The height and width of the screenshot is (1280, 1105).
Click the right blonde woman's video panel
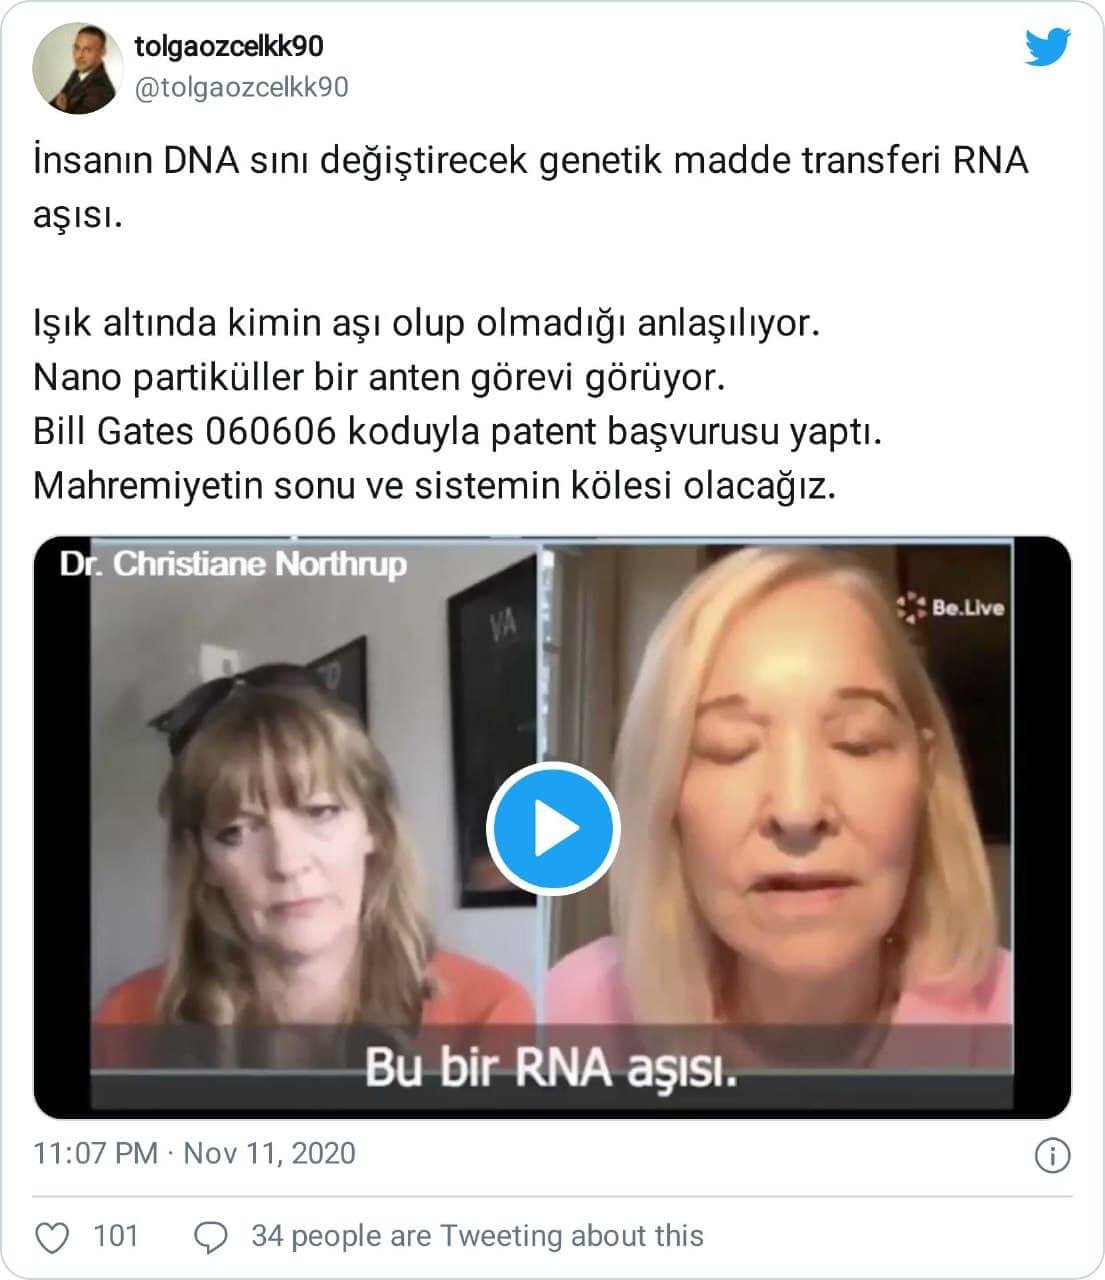[x=807, y=828]
